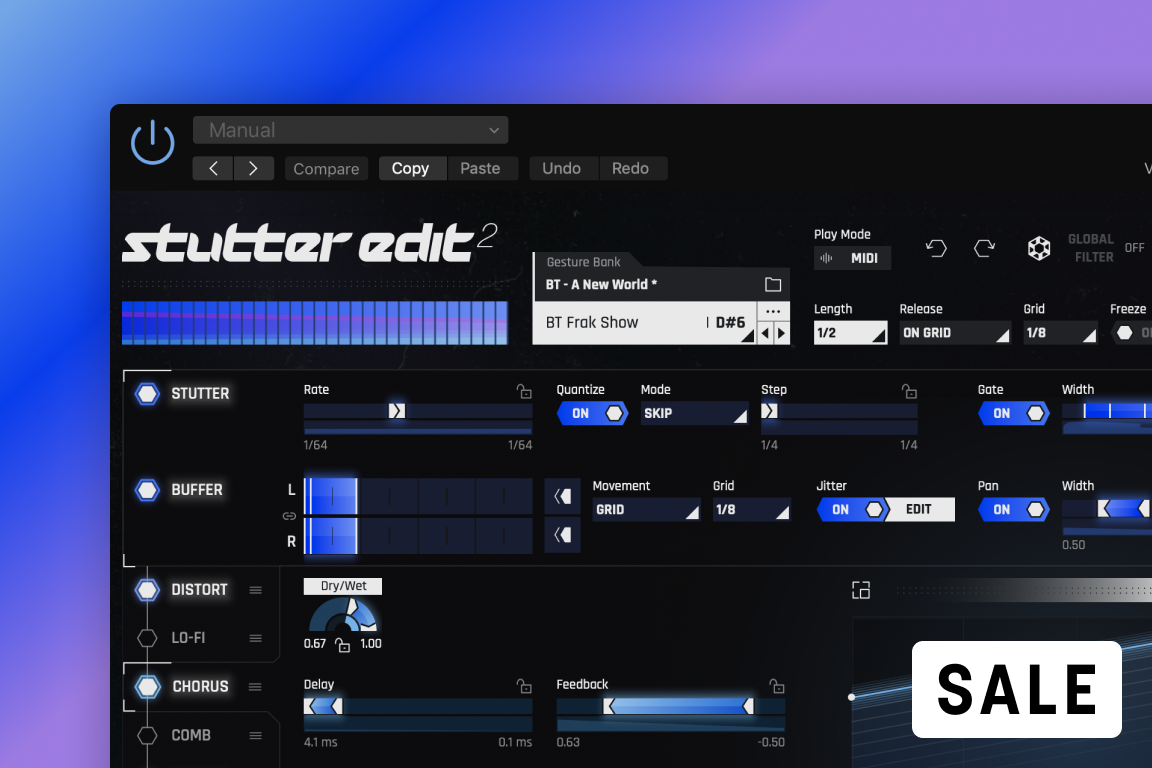
Task: Toggle the Rate lock icon
Action: (x=524, y=391)
